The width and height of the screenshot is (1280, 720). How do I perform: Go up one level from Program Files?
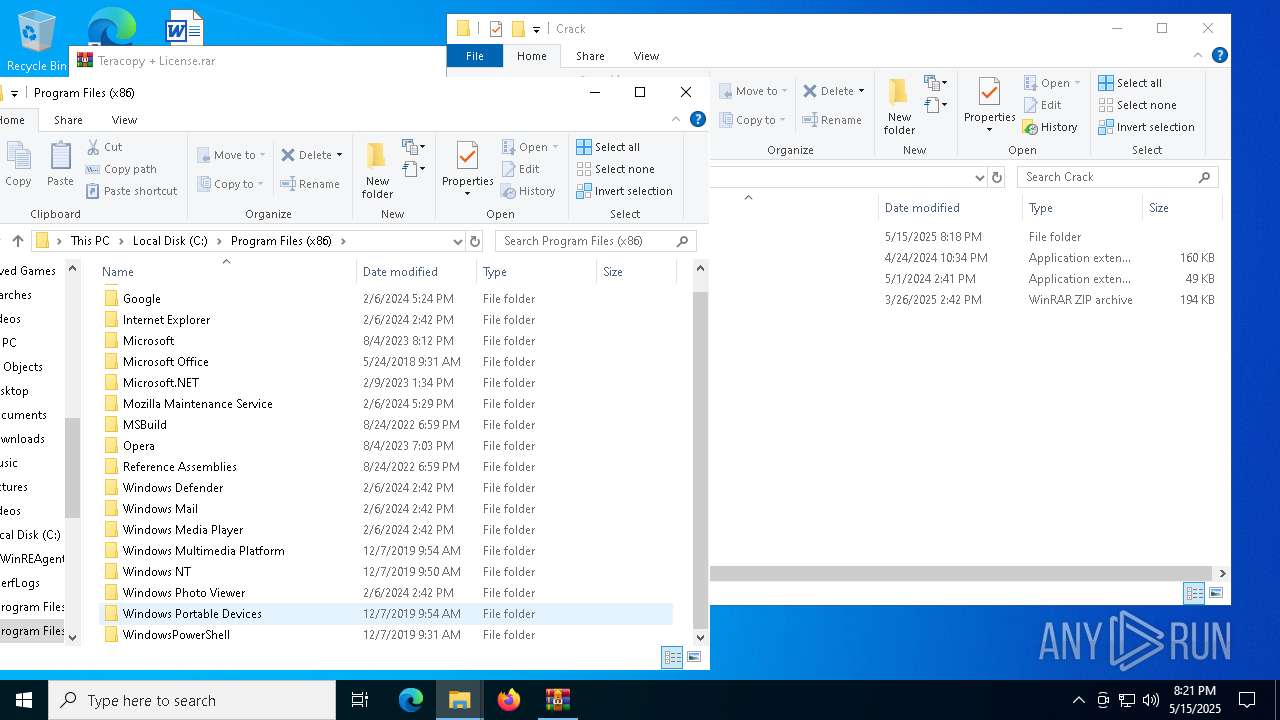(18, 241)
